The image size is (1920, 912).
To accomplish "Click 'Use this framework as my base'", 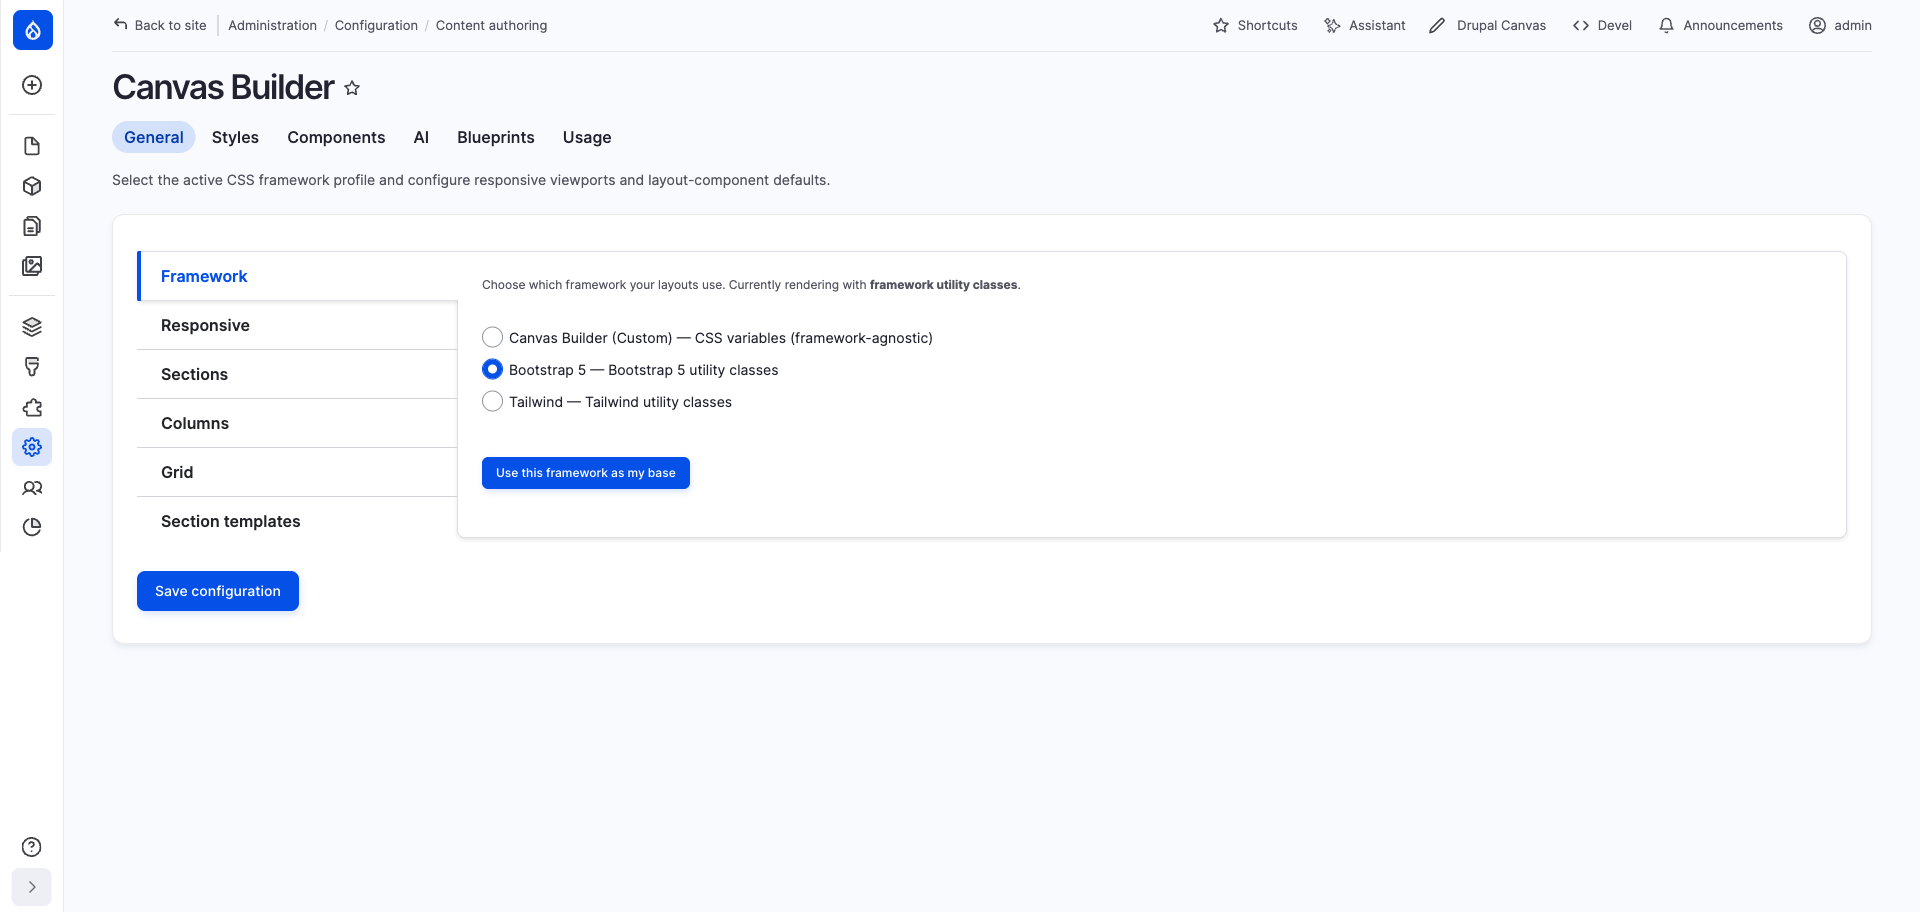I will coord(586,473).
